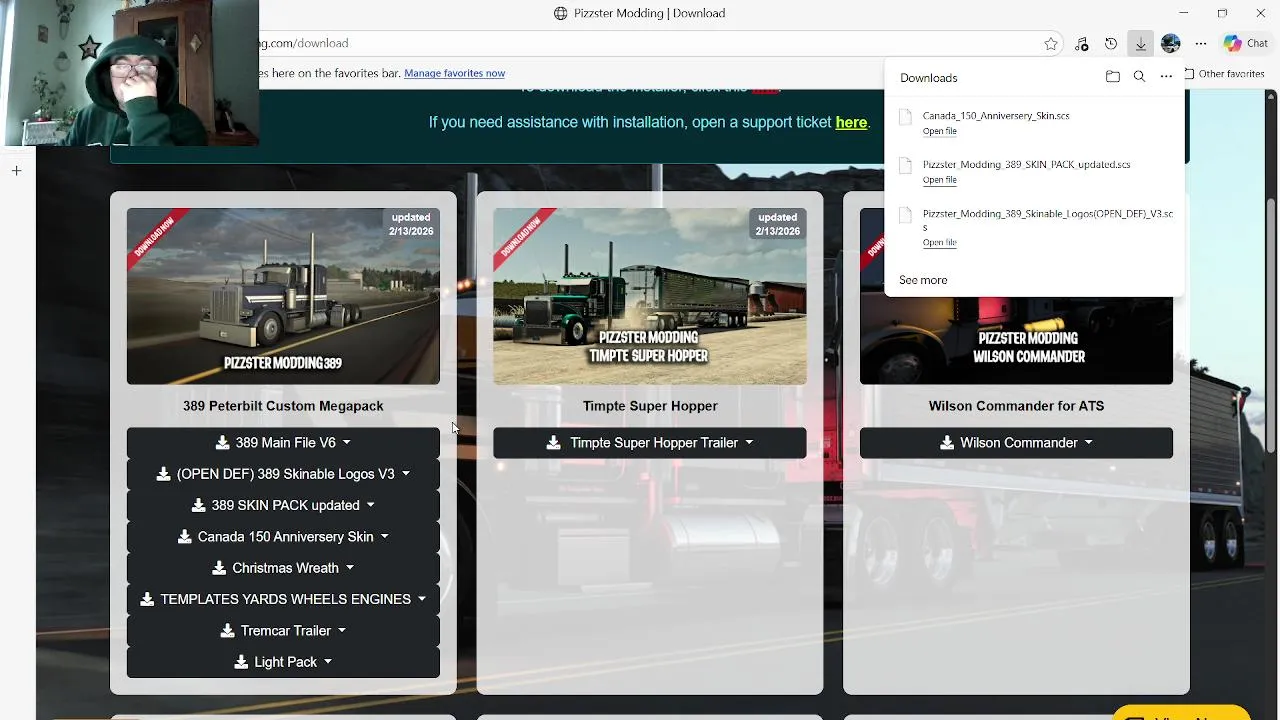Click Manage favorites now link

pyautogui.click(x=454, y=73)
